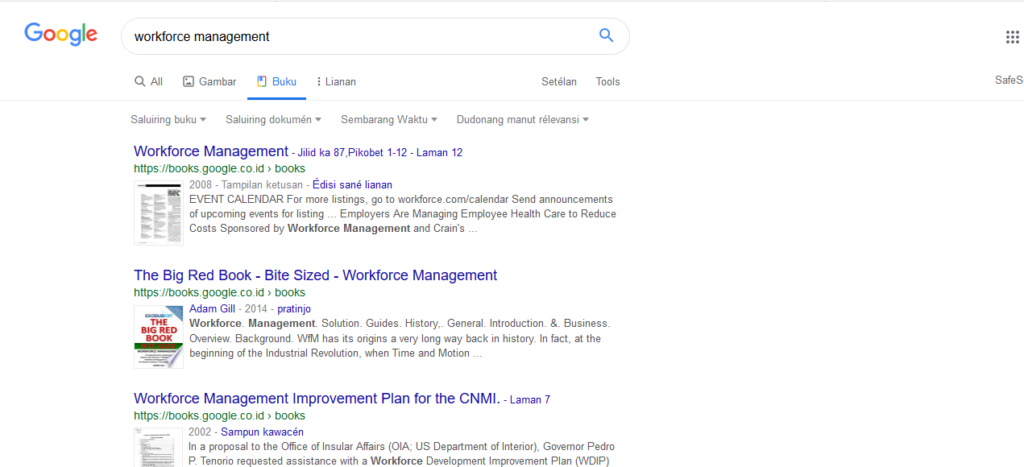Image resolution: width=1024 pixels, height=467 pixels.
Task: Open Setélan settings menu
Action: pyautogui.click(x=559, y=82)
